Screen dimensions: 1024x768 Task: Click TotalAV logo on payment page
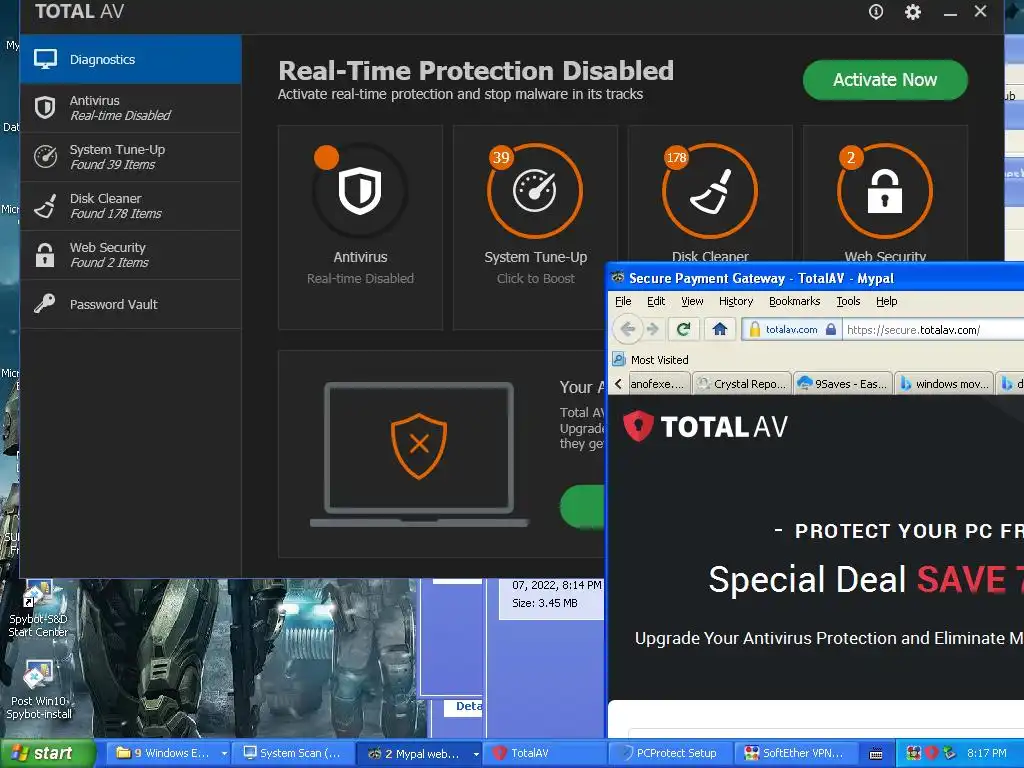[705, 426]
